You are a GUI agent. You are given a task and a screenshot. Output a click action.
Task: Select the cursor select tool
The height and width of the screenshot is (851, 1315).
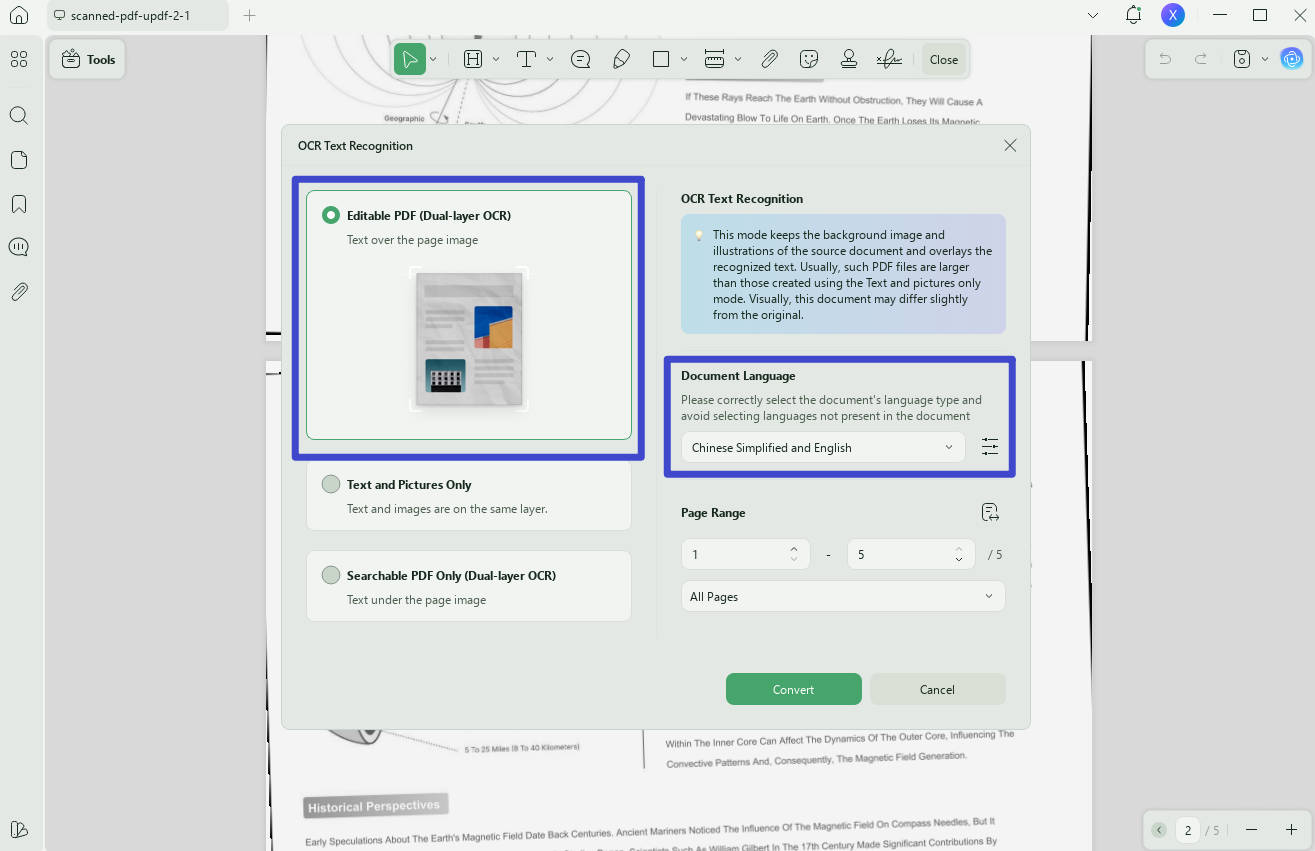point(409,59)
